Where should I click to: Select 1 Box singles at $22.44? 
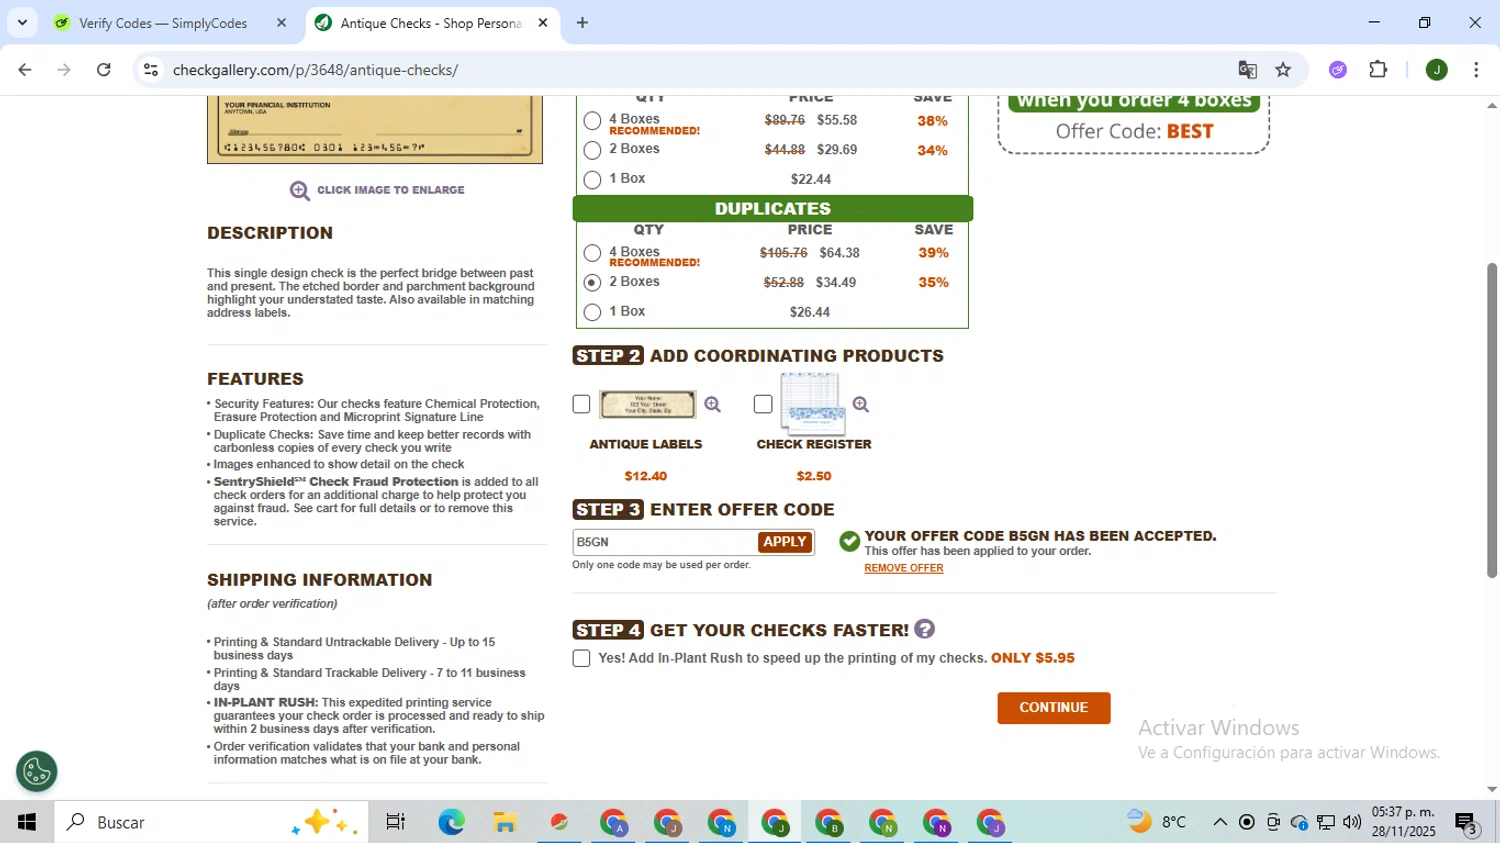click(x=592, y=180)
